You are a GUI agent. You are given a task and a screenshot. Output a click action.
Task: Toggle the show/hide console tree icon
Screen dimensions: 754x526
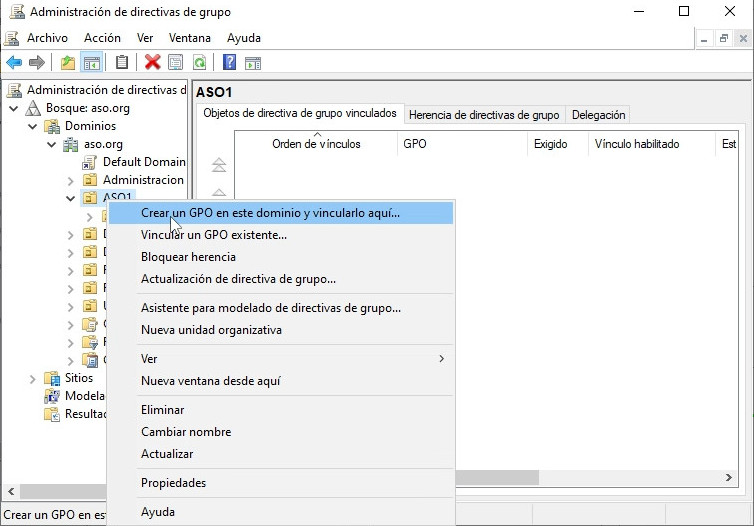point(91,62)
